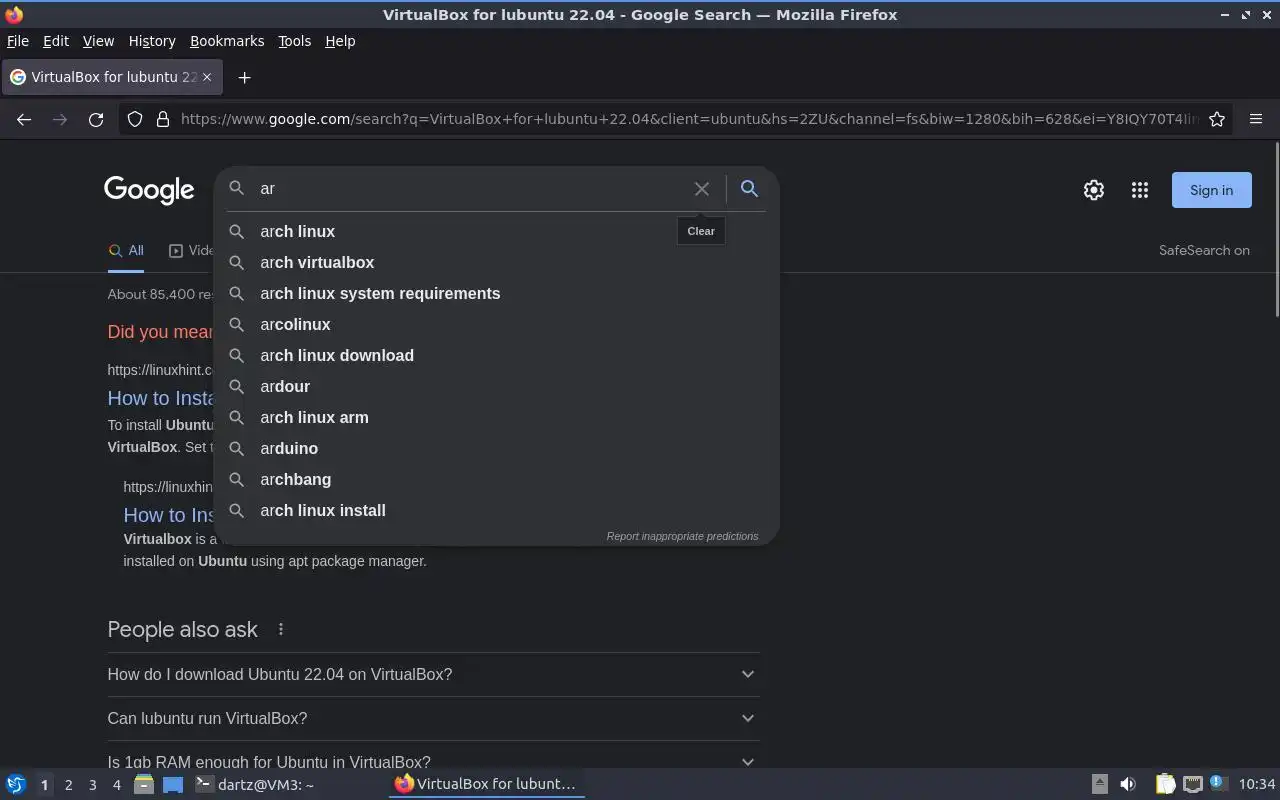Open the network tray icon
This screenshot has width=1280, height=800.
[1192, 784]
